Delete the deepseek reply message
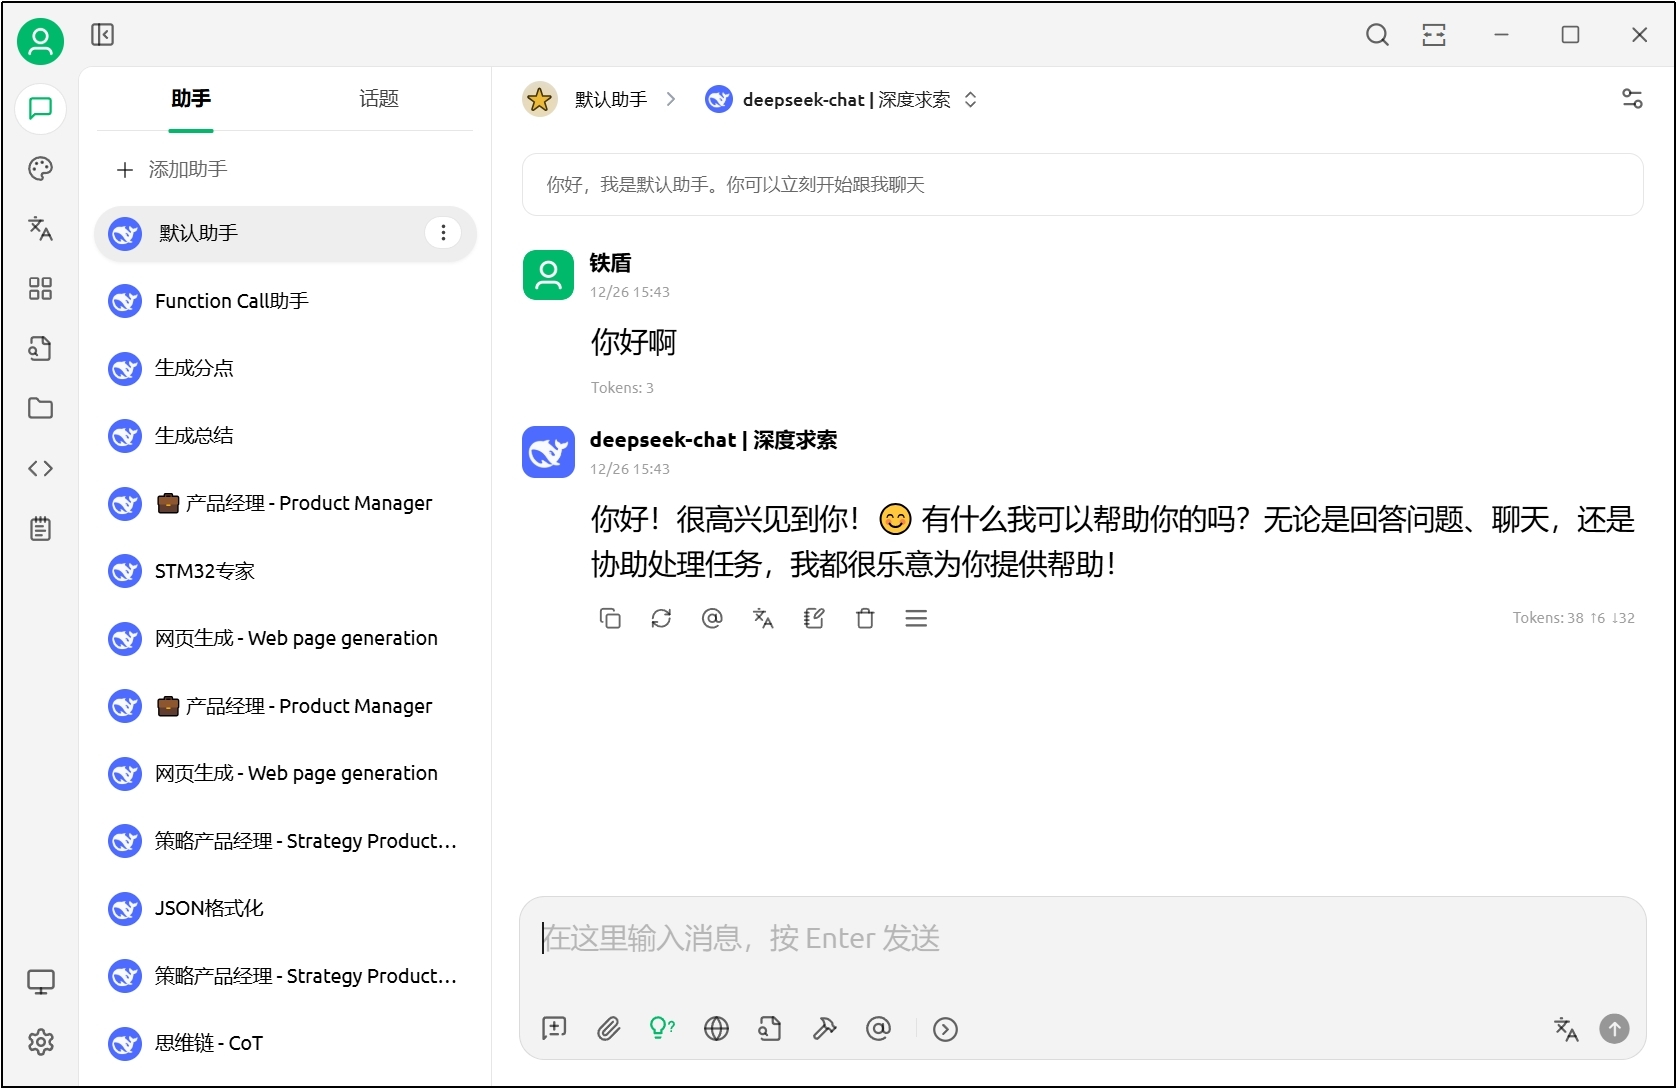This screenshot has width=1677, height=1091. [865, 619]
